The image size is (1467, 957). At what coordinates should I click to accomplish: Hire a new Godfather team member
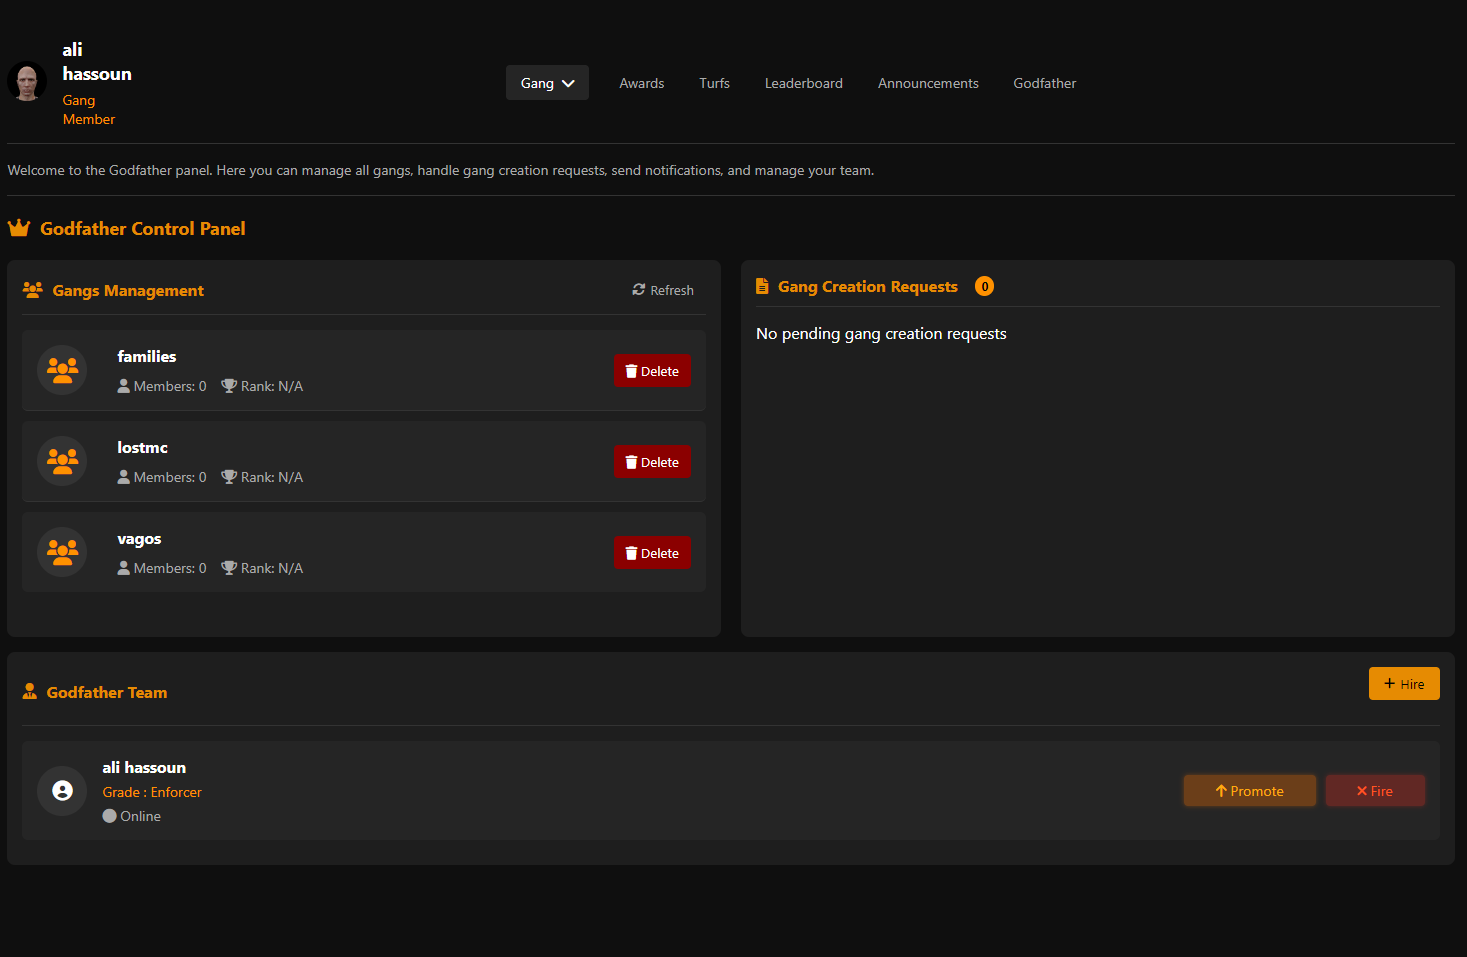click(x=1404, y=684)
